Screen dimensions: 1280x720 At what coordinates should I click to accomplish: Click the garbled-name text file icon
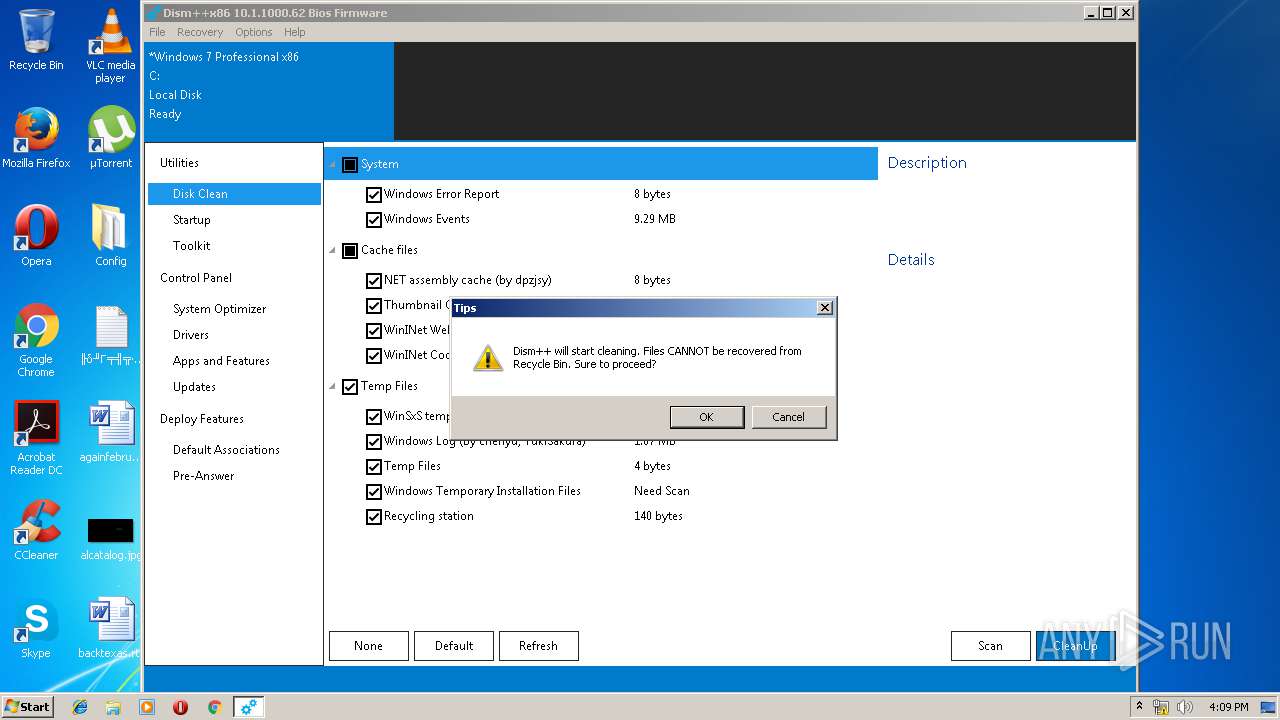pyautogui.click(x=110, y=335)
